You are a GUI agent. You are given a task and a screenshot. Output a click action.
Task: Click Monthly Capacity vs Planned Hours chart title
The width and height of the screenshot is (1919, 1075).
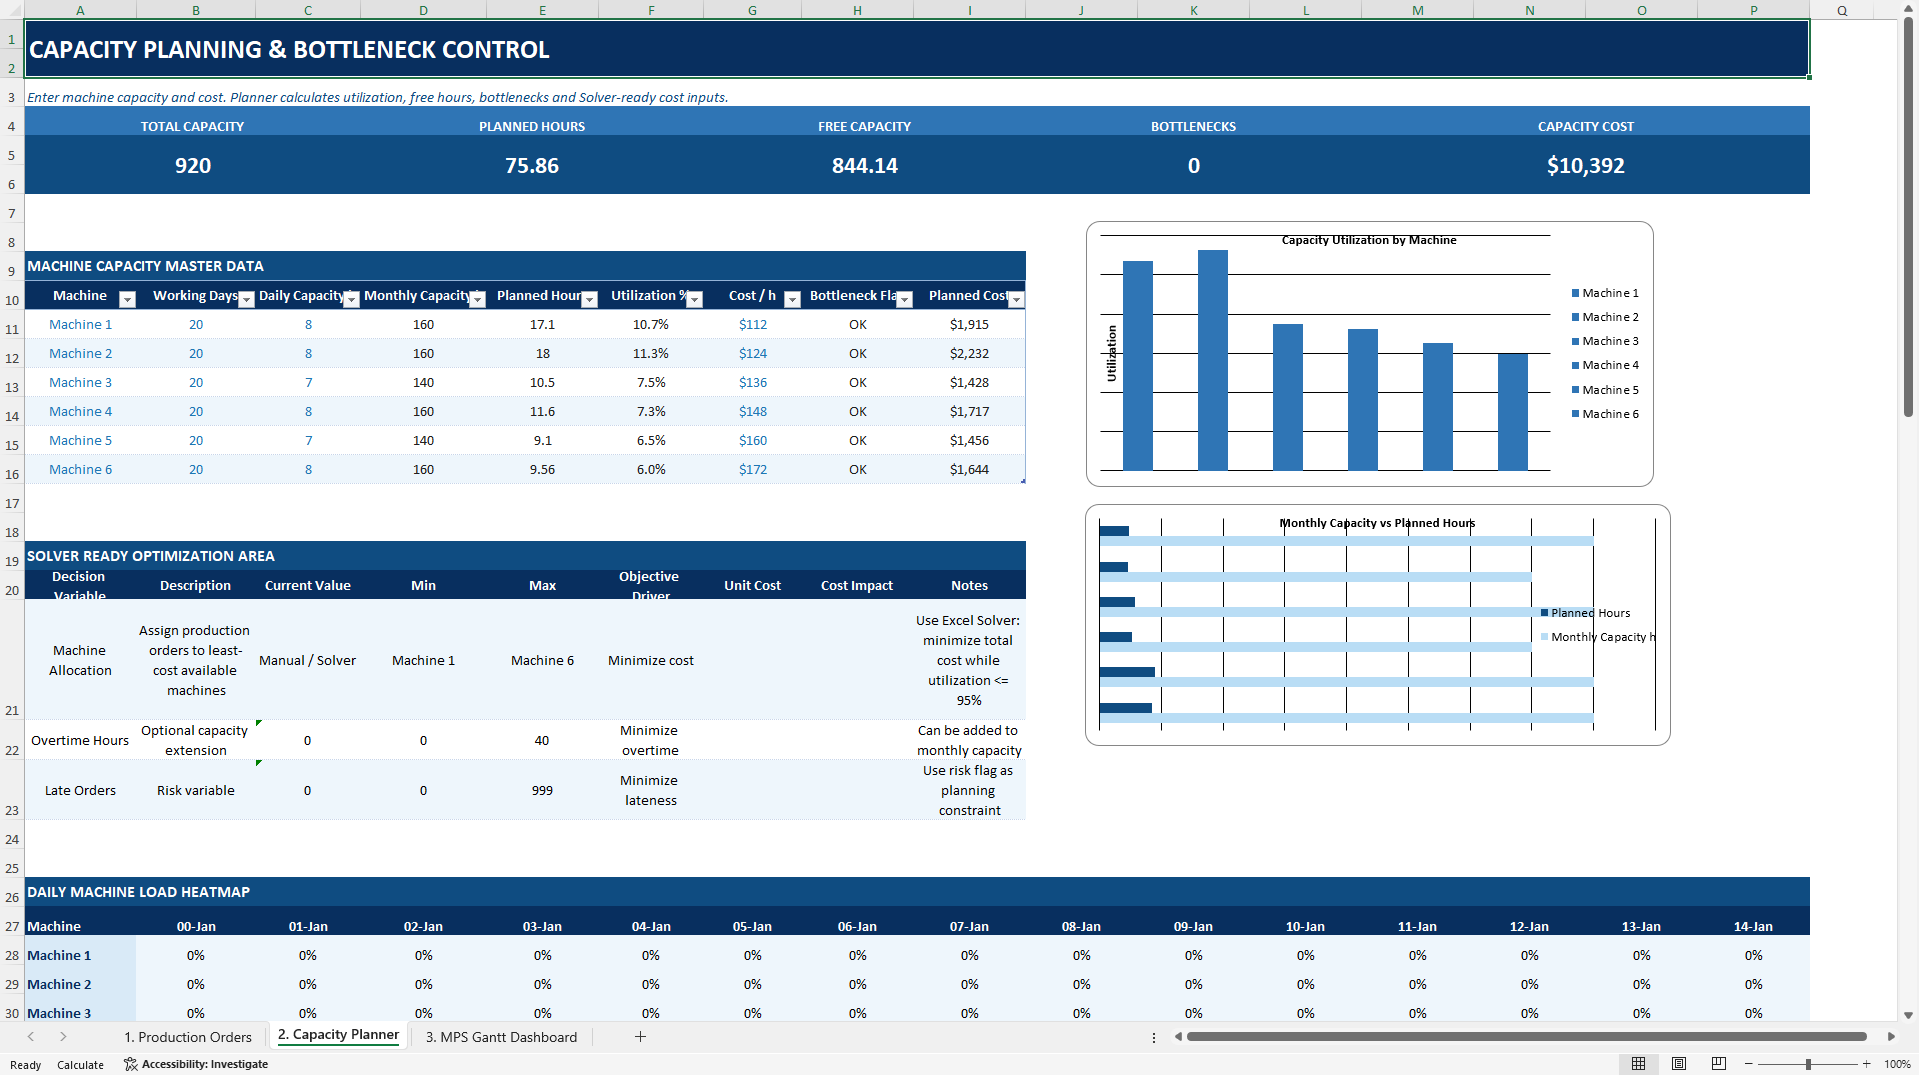click(x=1377, y=523)
